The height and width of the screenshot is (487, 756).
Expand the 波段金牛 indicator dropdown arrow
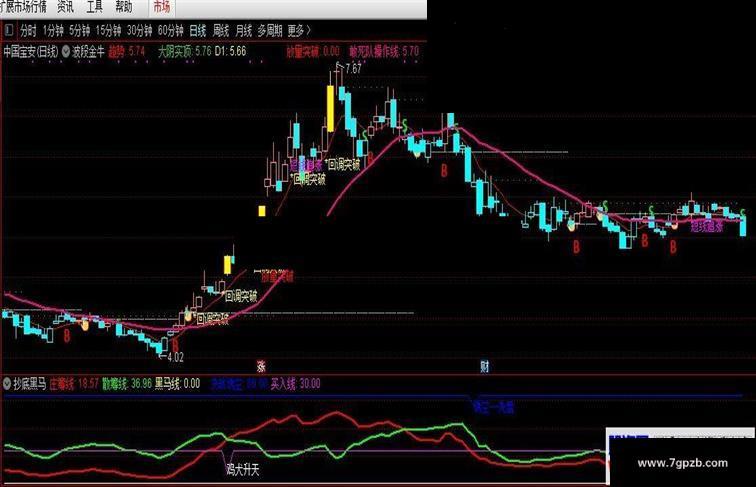(66, 52)
